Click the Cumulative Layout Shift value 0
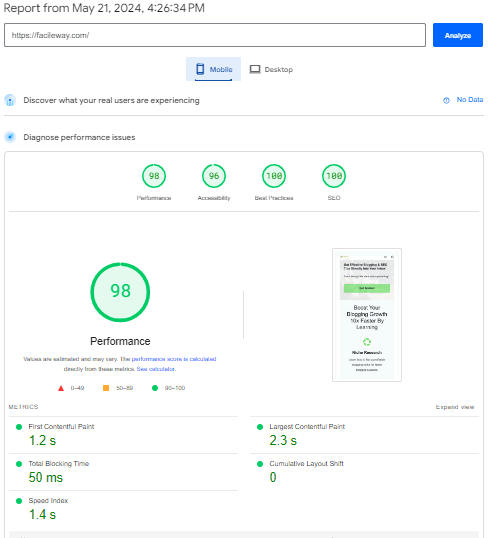The height and width of the screenshot is (538, 489). (x=273, y=477)
